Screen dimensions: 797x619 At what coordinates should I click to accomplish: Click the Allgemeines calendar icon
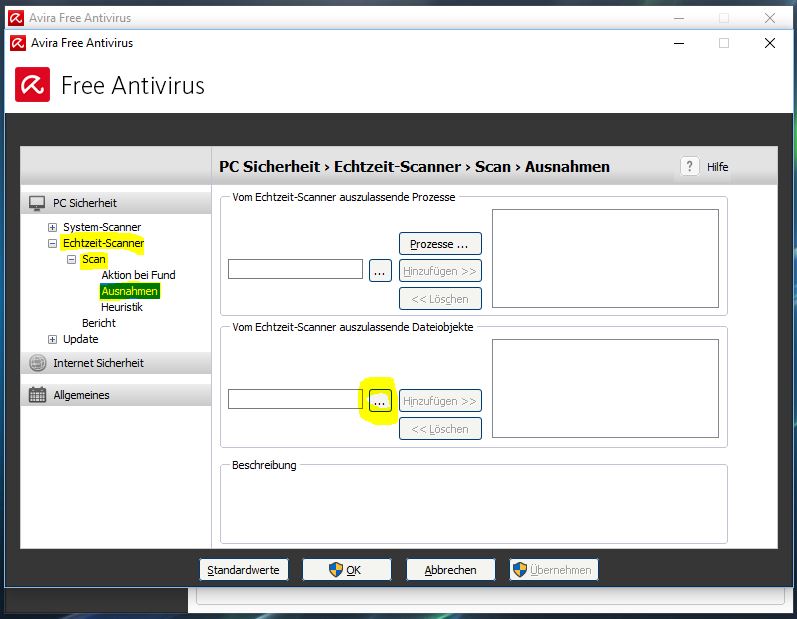tap(37, 395)
